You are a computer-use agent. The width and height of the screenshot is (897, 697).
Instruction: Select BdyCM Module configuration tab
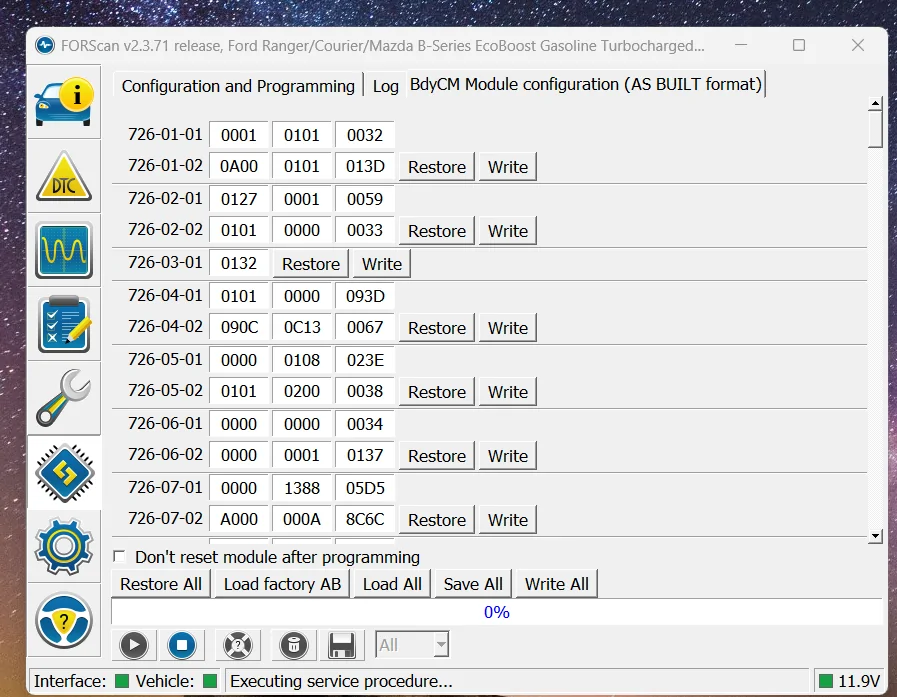(x=586, y=84)
